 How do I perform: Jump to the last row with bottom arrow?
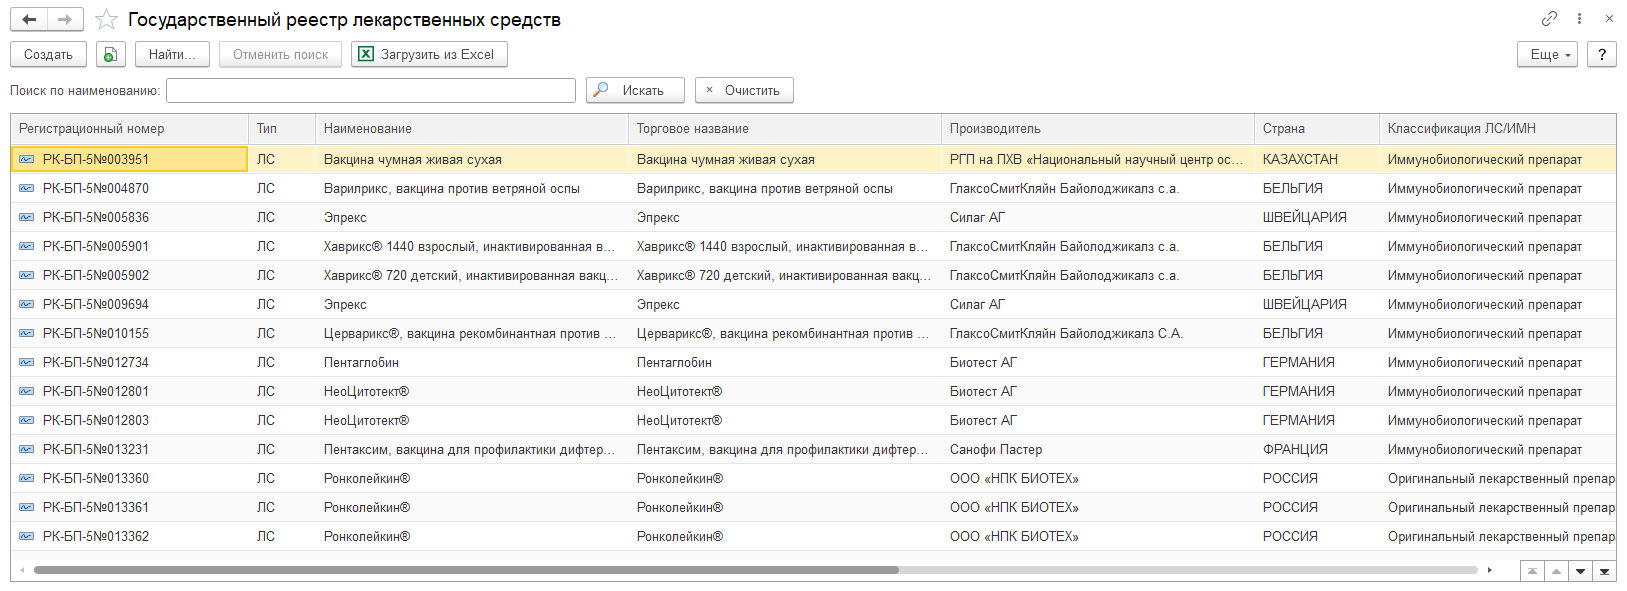pyautogui.click(x=1604, y=571)
